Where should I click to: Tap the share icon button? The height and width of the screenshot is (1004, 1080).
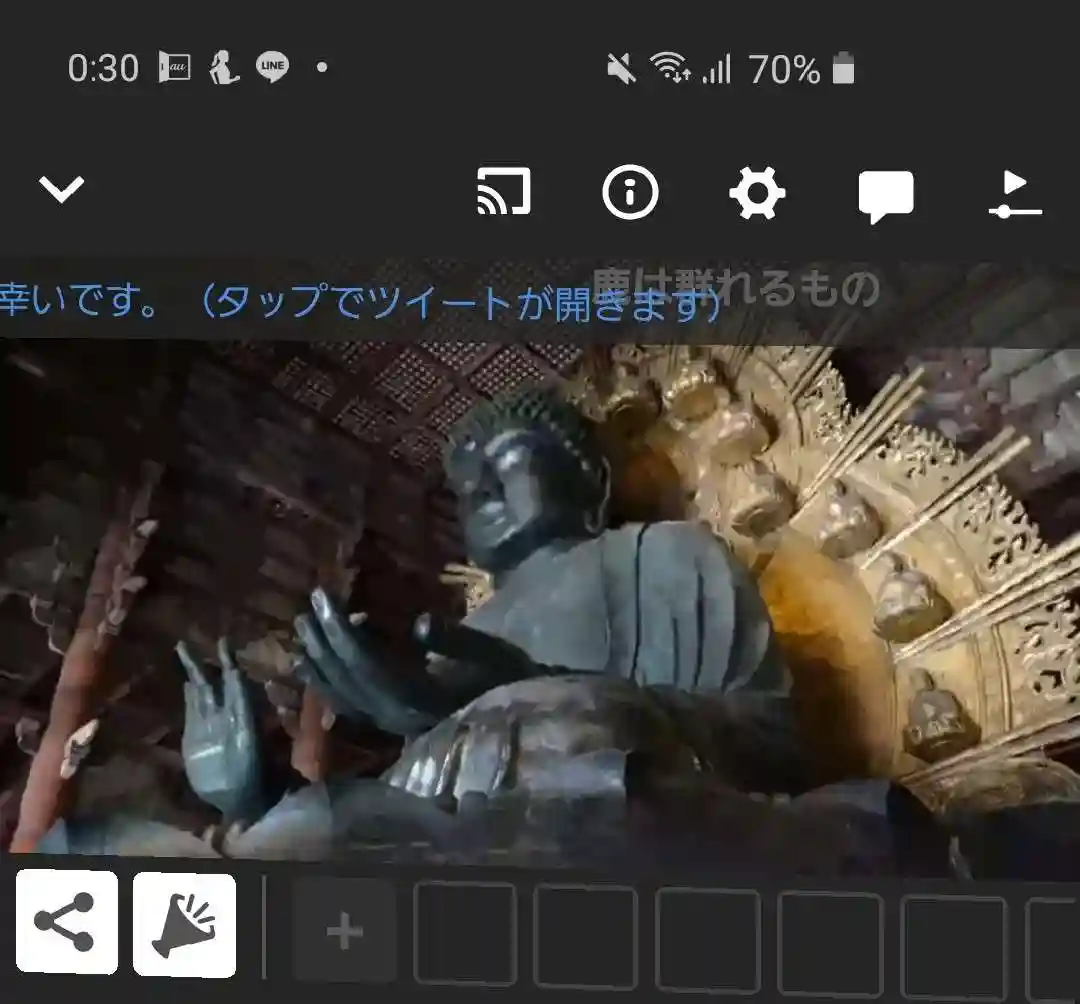(66, 922)
